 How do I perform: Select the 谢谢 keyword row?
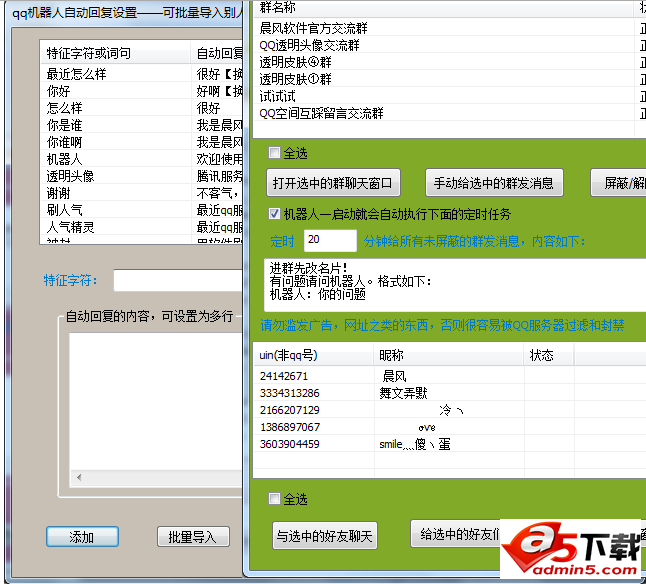point(142,193)
